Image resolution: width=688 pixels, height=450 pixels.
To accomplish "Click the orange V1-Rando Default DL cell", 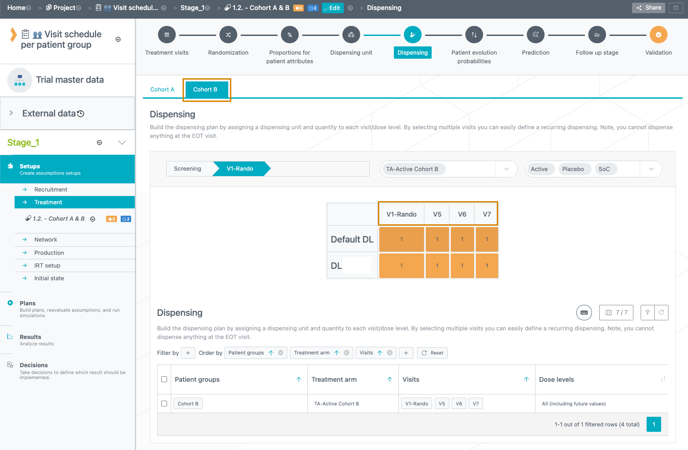I will click(x=401, y=240).
